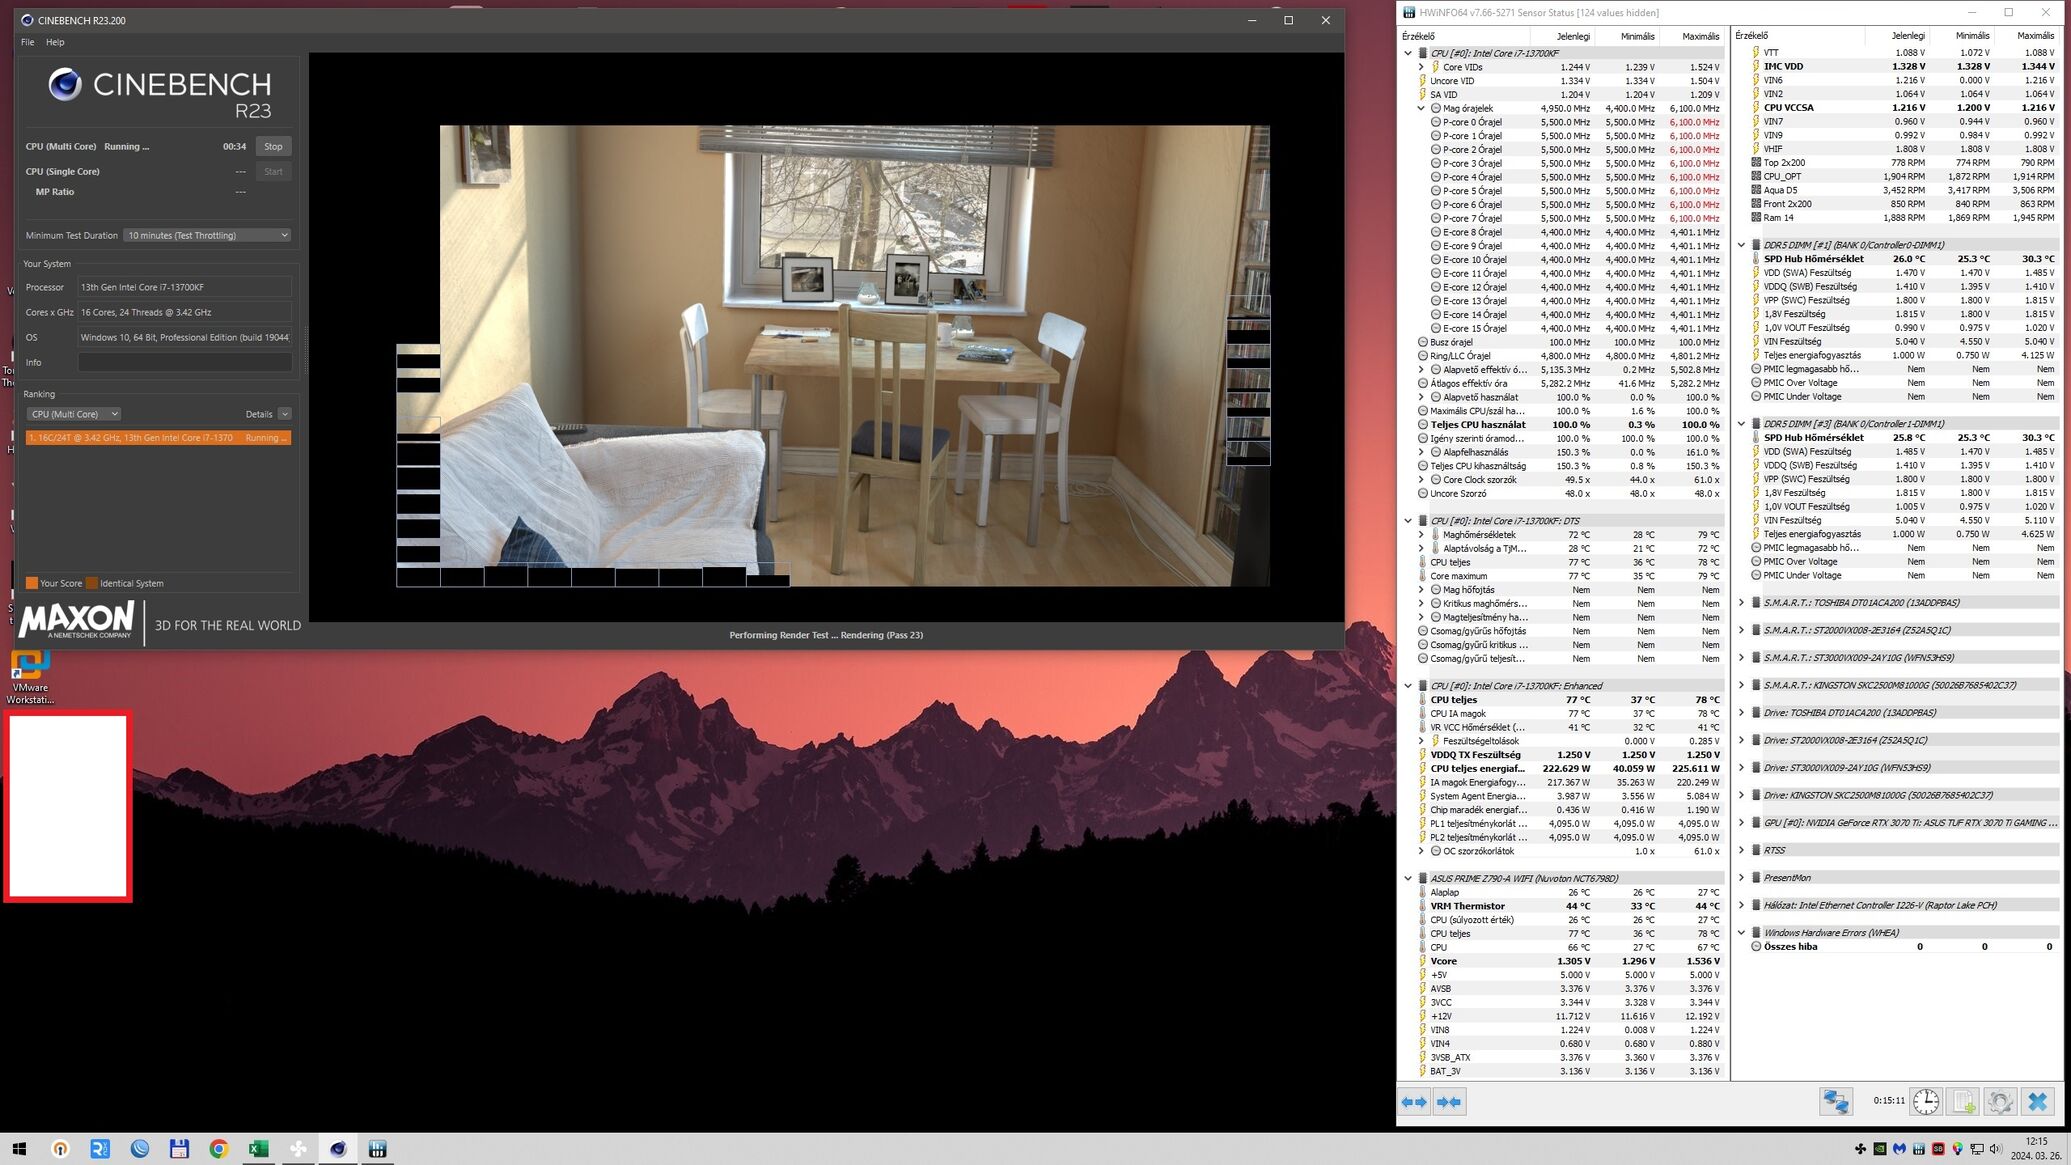The image size is (2071, 1165).
Task: Select orange ranking entry 16C/24T i7-13700KF
Action: click(158, 438)
